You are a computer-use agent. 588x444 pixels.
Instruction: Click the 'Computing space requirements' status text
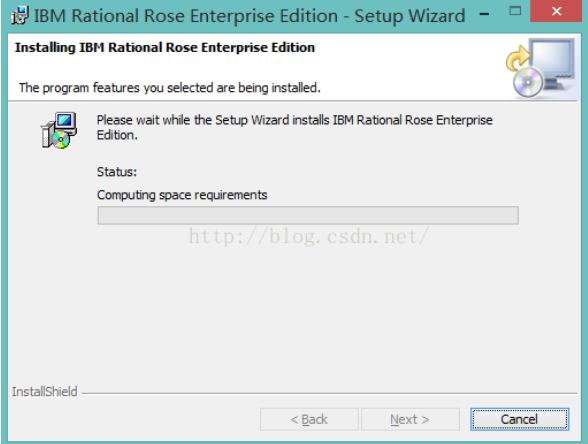[182, 195]
